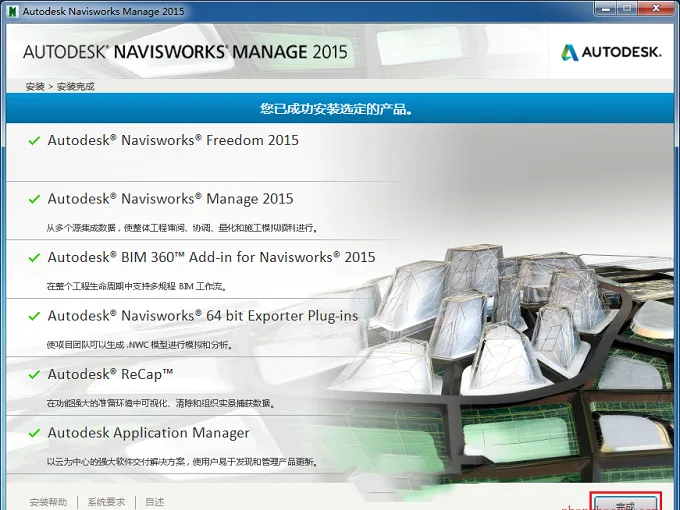
Task: Select the Autodesk ReCap product text
Action: click(110, 374)
